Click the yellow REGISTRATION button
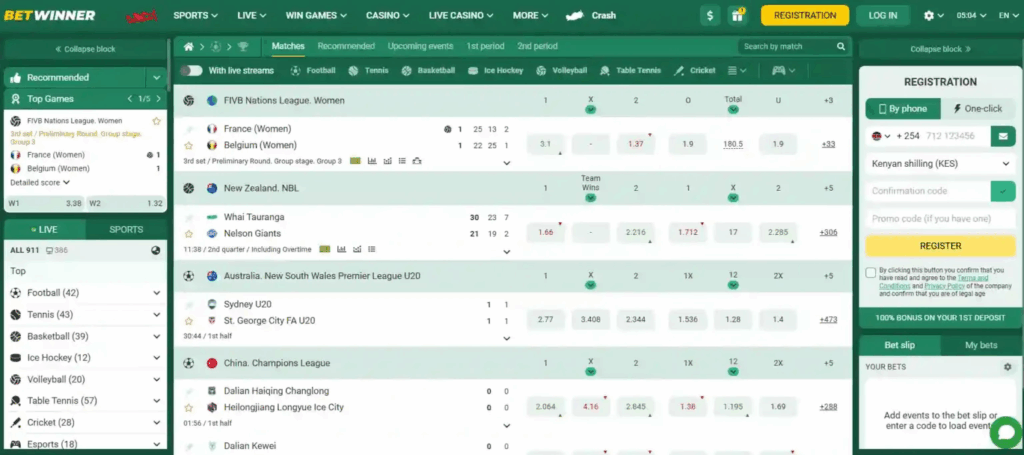 point(805,16)
